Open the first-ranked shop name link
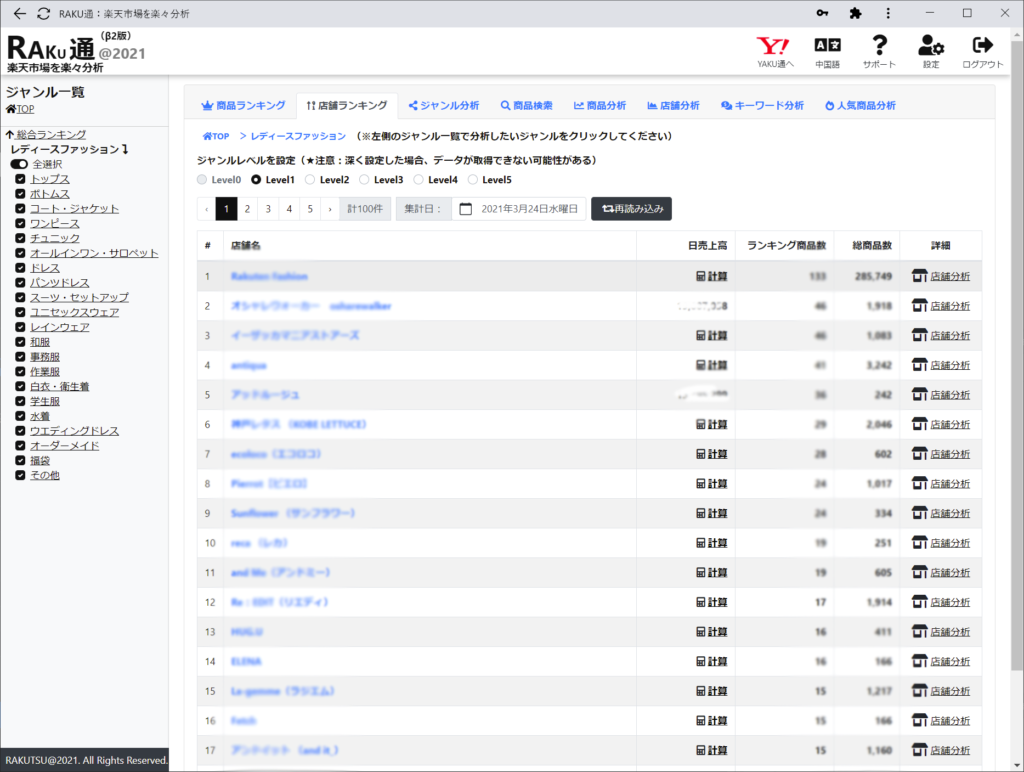Screen dimensions: 1024x772 click(x=269, y=277)
